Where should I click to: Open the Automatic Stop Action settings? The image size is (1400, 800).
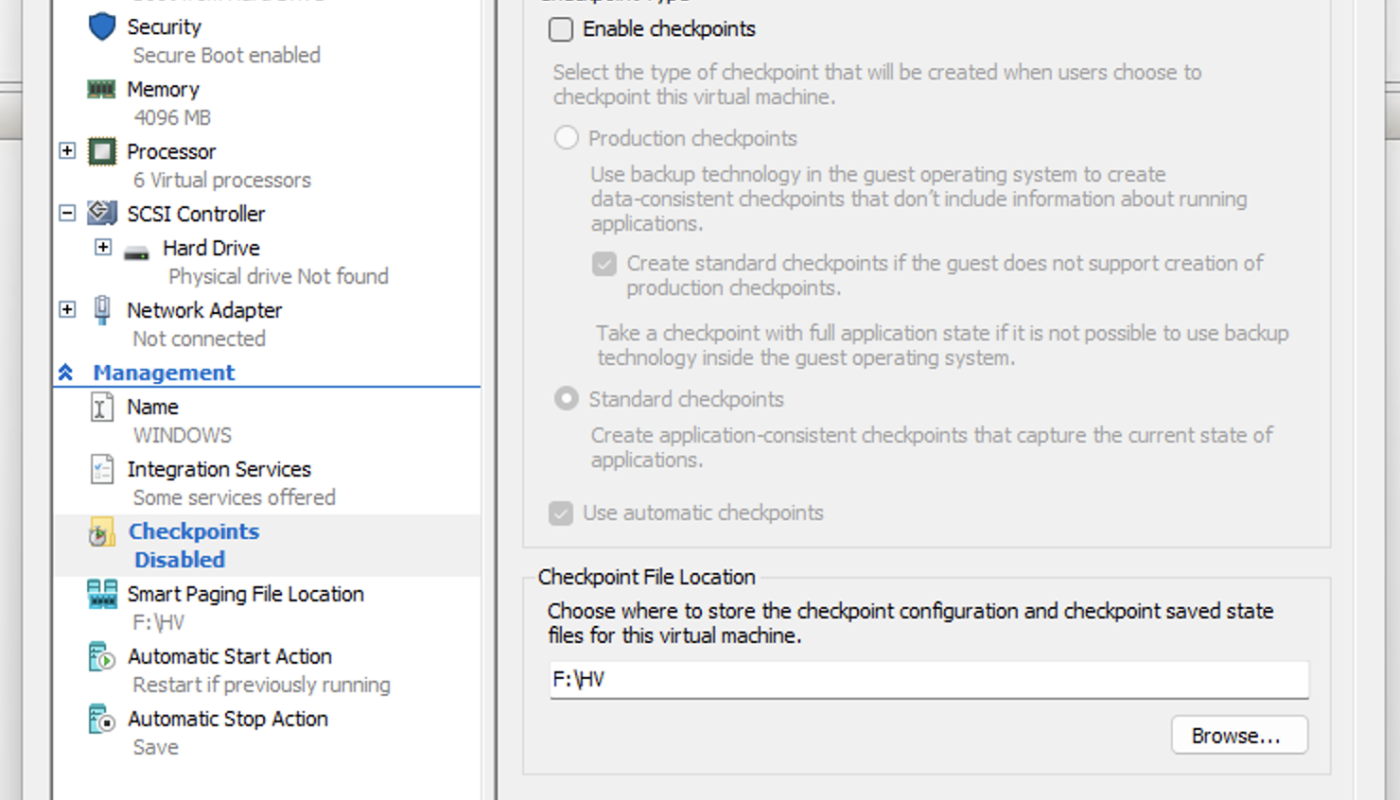pyautogui.click(x=227, y=719)
